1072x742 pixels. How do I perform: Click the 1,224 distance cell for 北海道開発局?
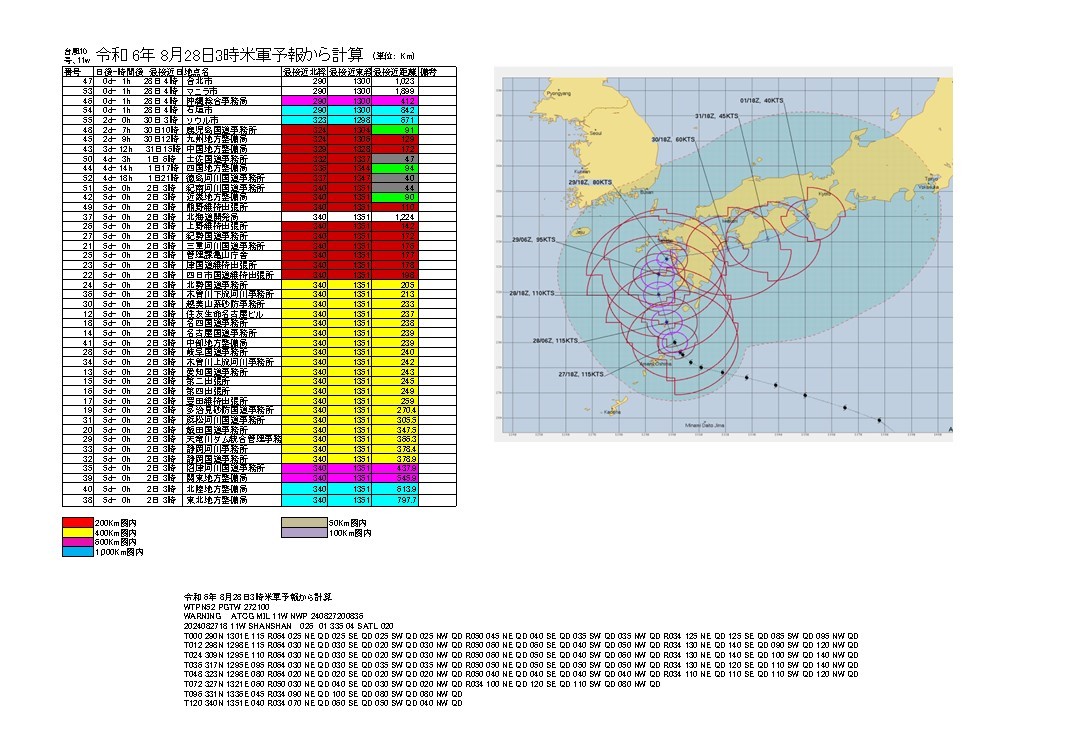pyautogui.click(x=396, y=216)
